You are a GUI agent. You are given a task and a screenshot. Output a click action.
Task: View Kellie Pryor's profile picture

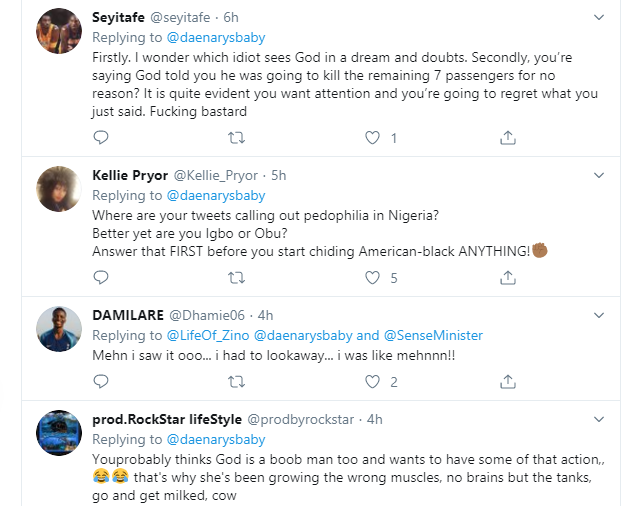click(x=58, y=191)
